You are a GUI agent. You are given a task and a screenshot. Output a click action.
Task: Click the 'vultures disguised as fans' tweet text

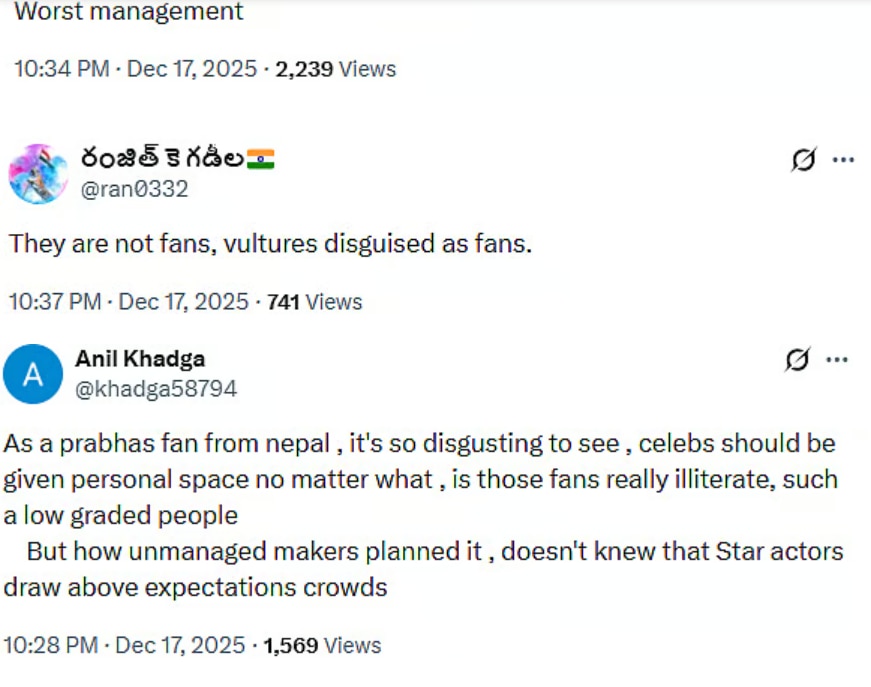[x=270, y=243]
